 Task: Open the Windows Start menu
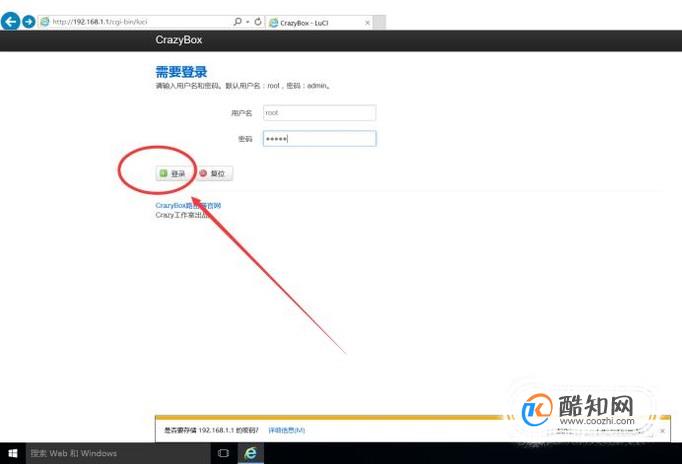point(13,453)
